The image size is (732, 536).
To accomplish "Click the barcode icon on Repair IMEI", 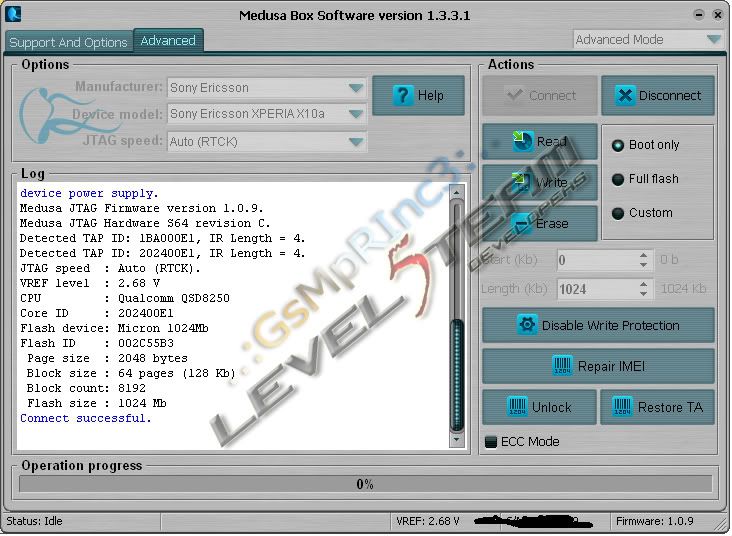I will (x=563, y=366).
